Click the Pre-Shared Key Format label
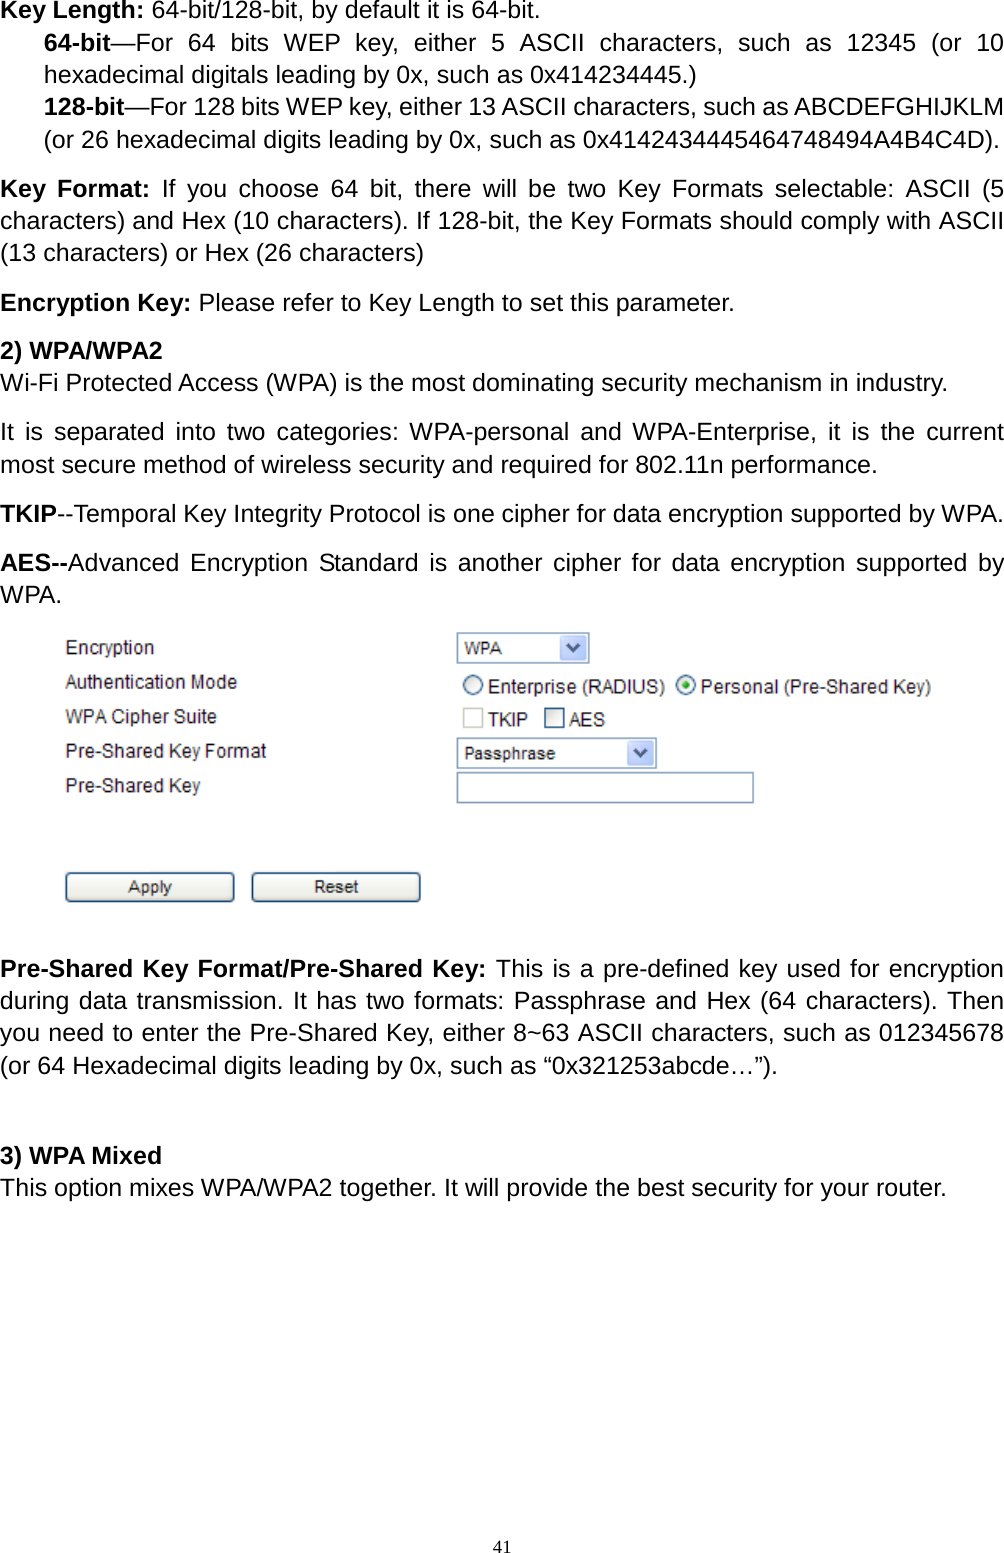 point(166,751)
